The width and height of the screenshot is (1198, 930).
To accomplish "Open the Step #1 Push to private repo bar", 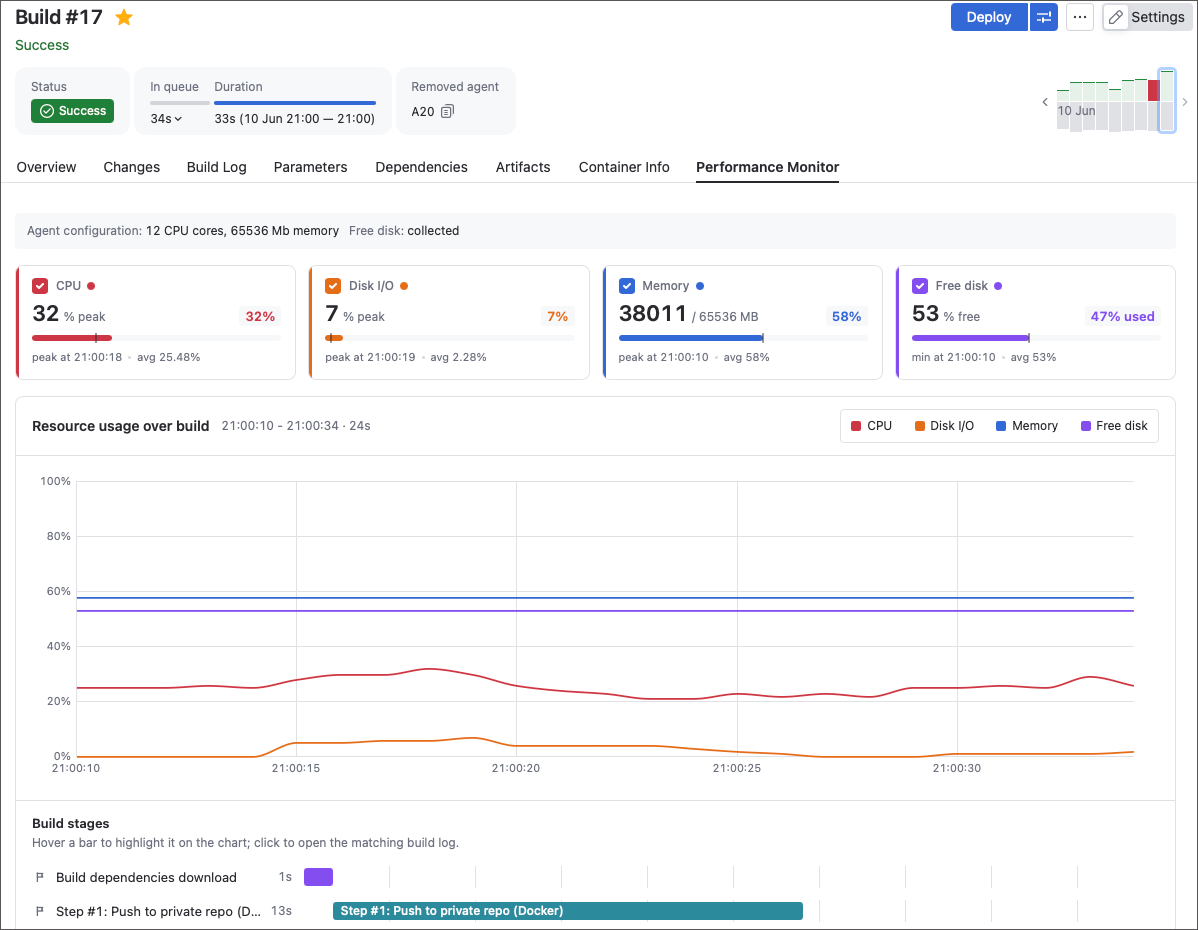I will (568, 911).
